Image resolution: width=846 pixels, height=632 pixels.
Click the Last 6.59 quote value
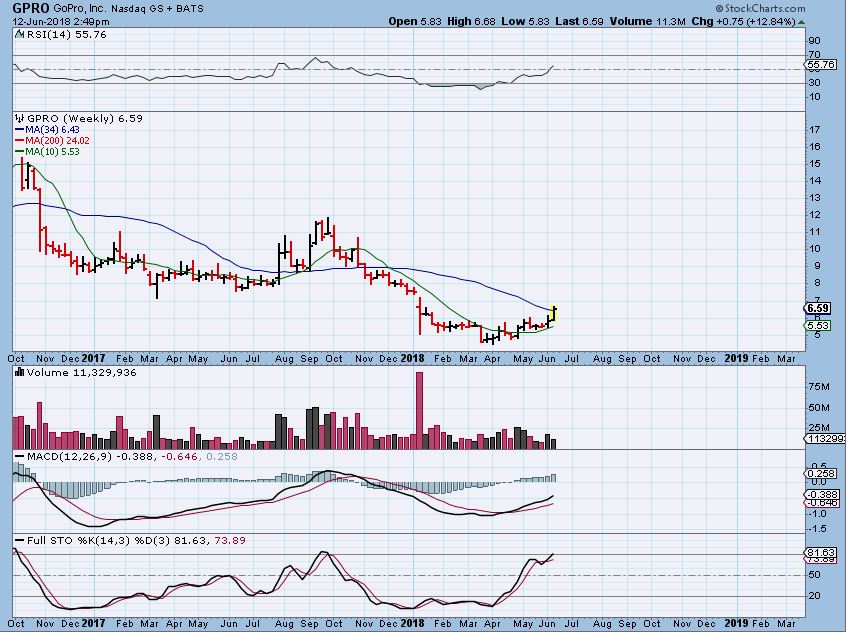(579, 22)
